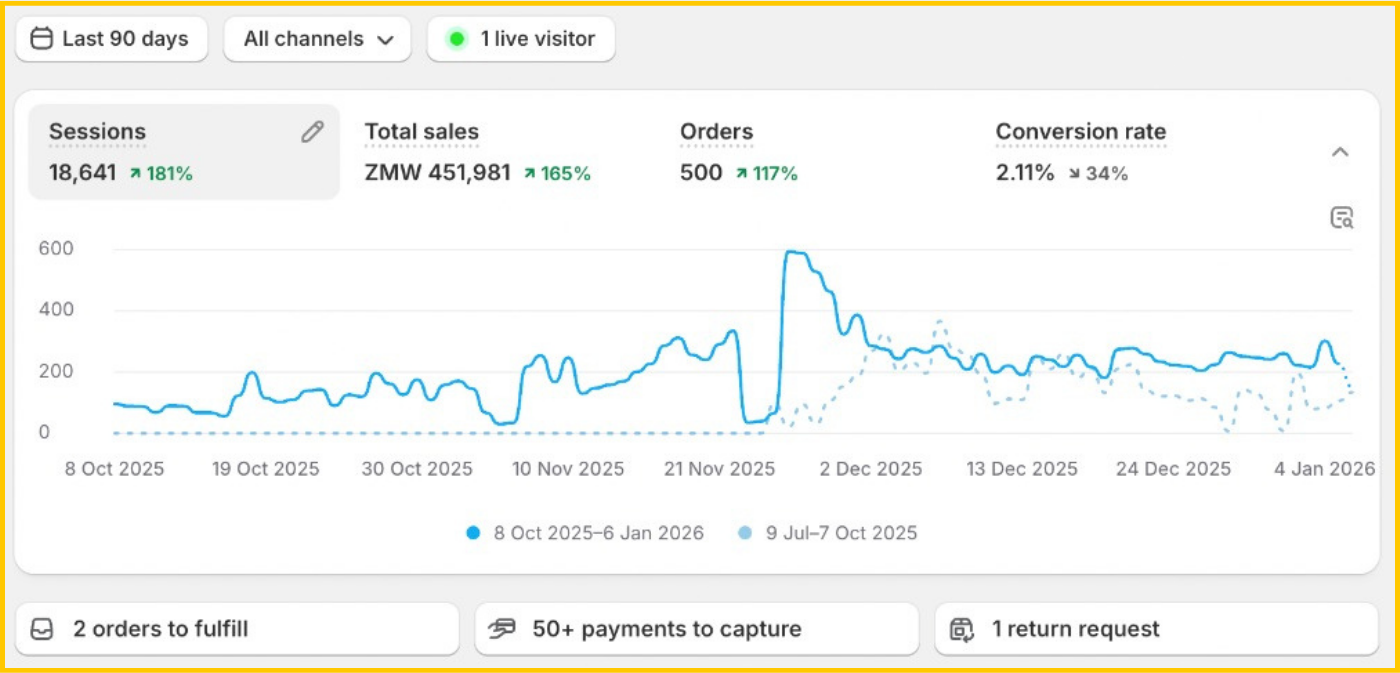
Task: Collapse the metrics panel with chevron
Action: (x=1340, y=152)
